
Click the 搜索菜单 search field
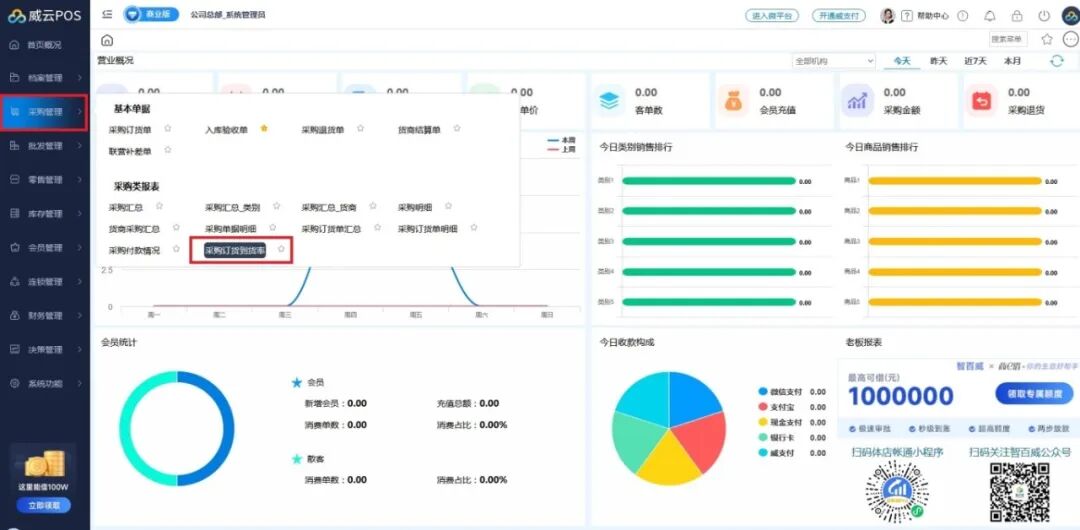[1008, 39]
